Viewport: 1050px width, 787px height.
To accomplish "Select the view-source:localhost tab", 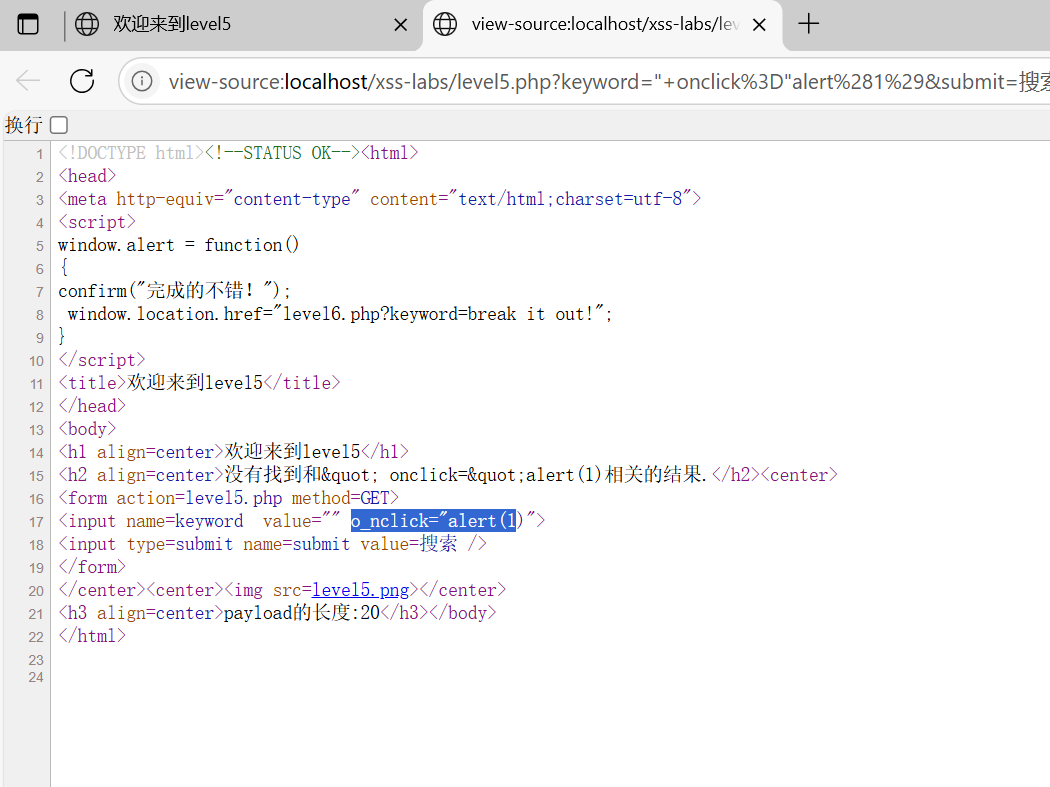I will 601,25.
